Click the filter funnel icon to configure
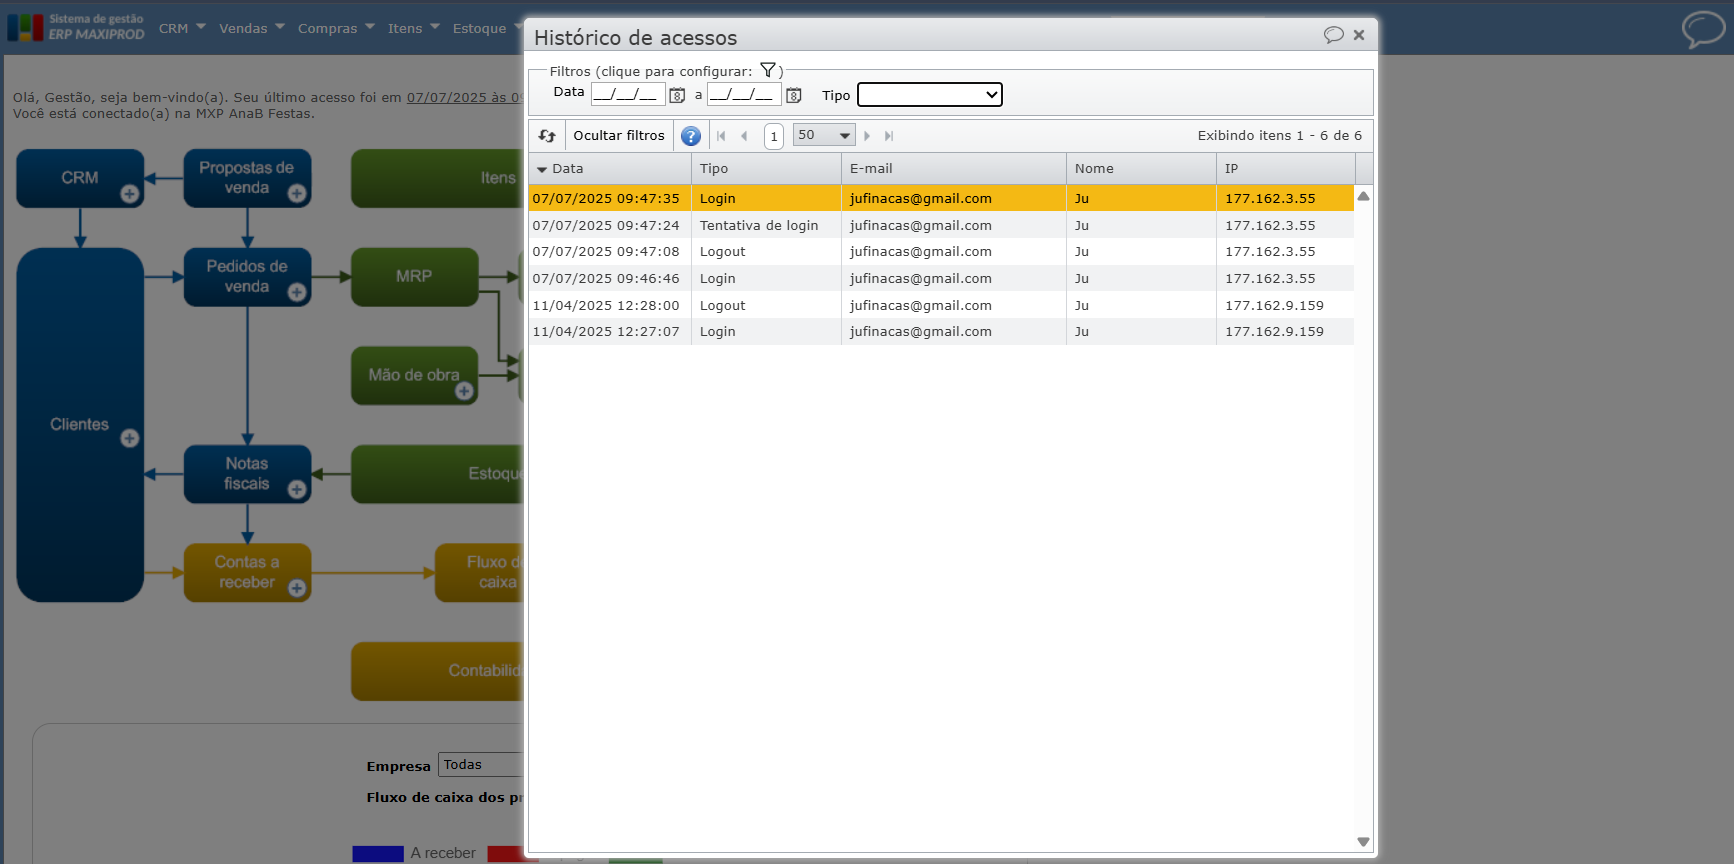 767,70
